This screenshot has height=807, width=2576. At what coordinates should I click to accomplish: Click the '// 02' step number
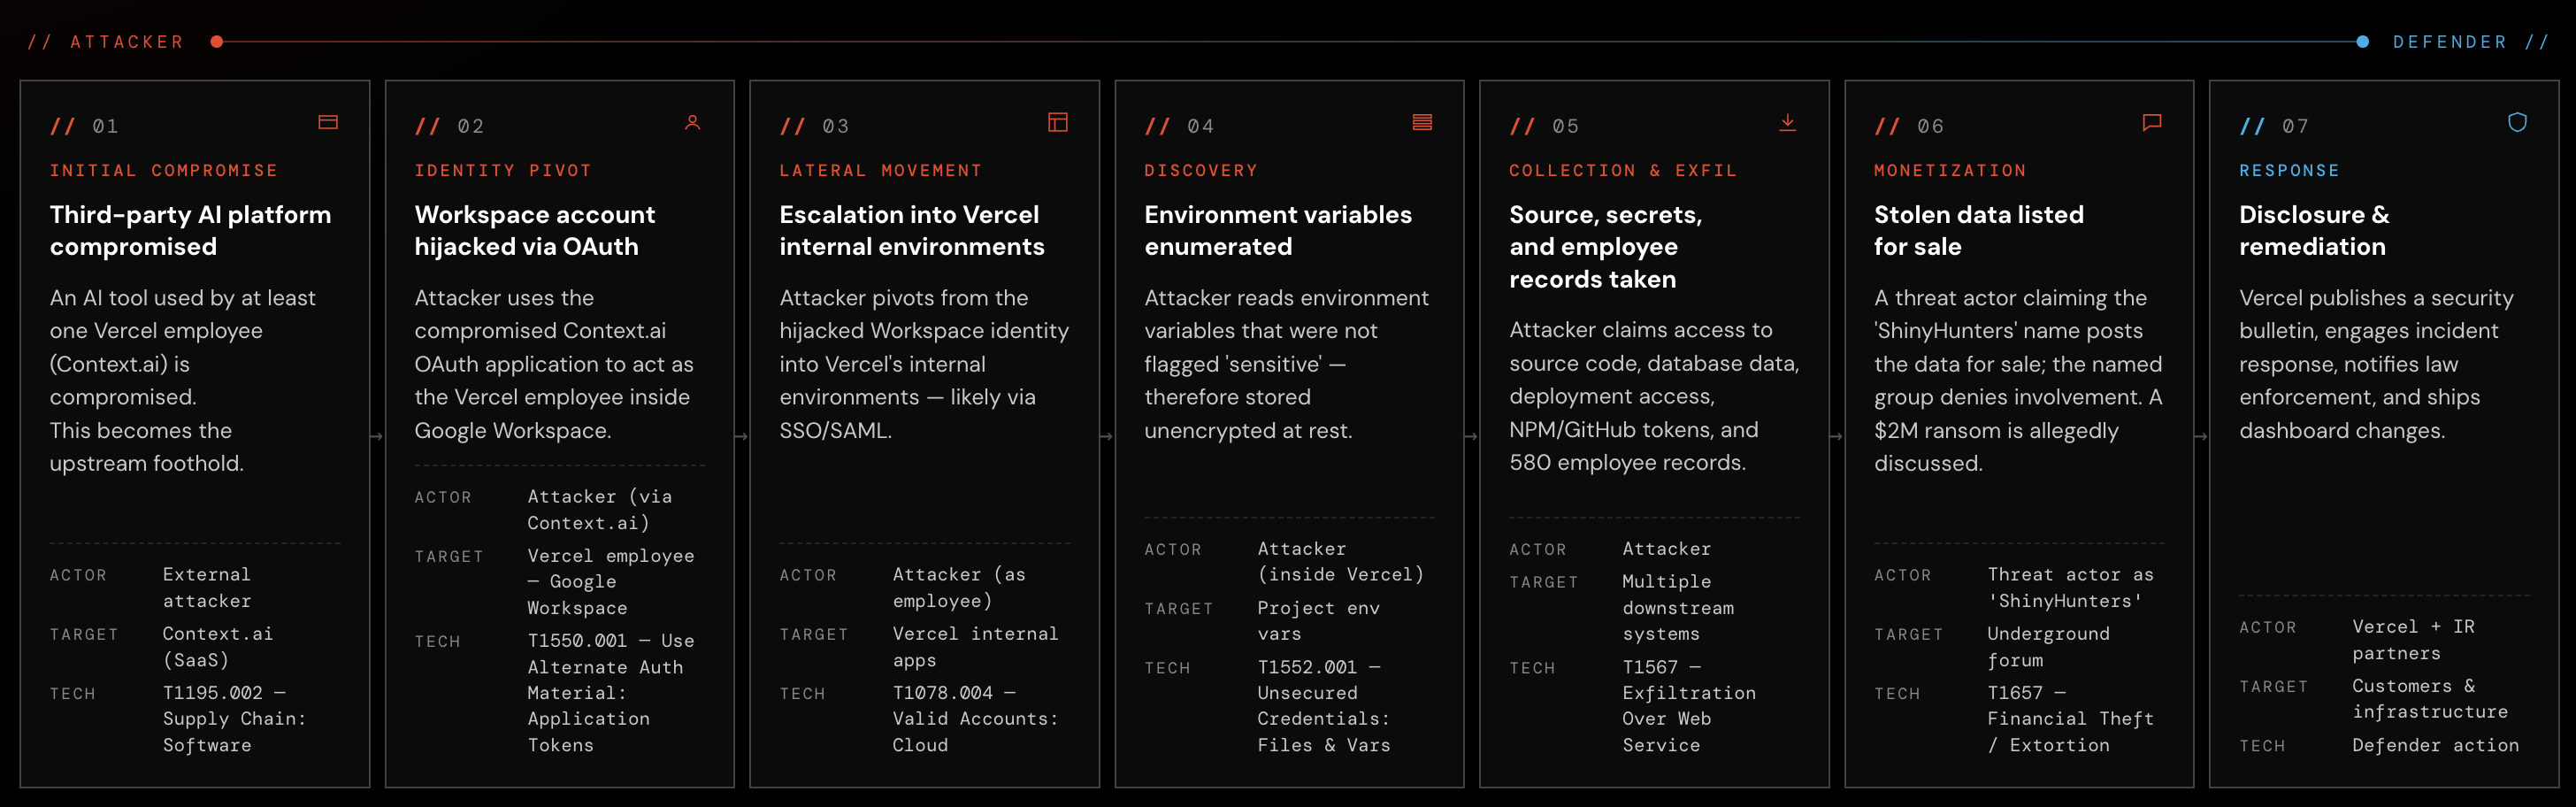450,126
